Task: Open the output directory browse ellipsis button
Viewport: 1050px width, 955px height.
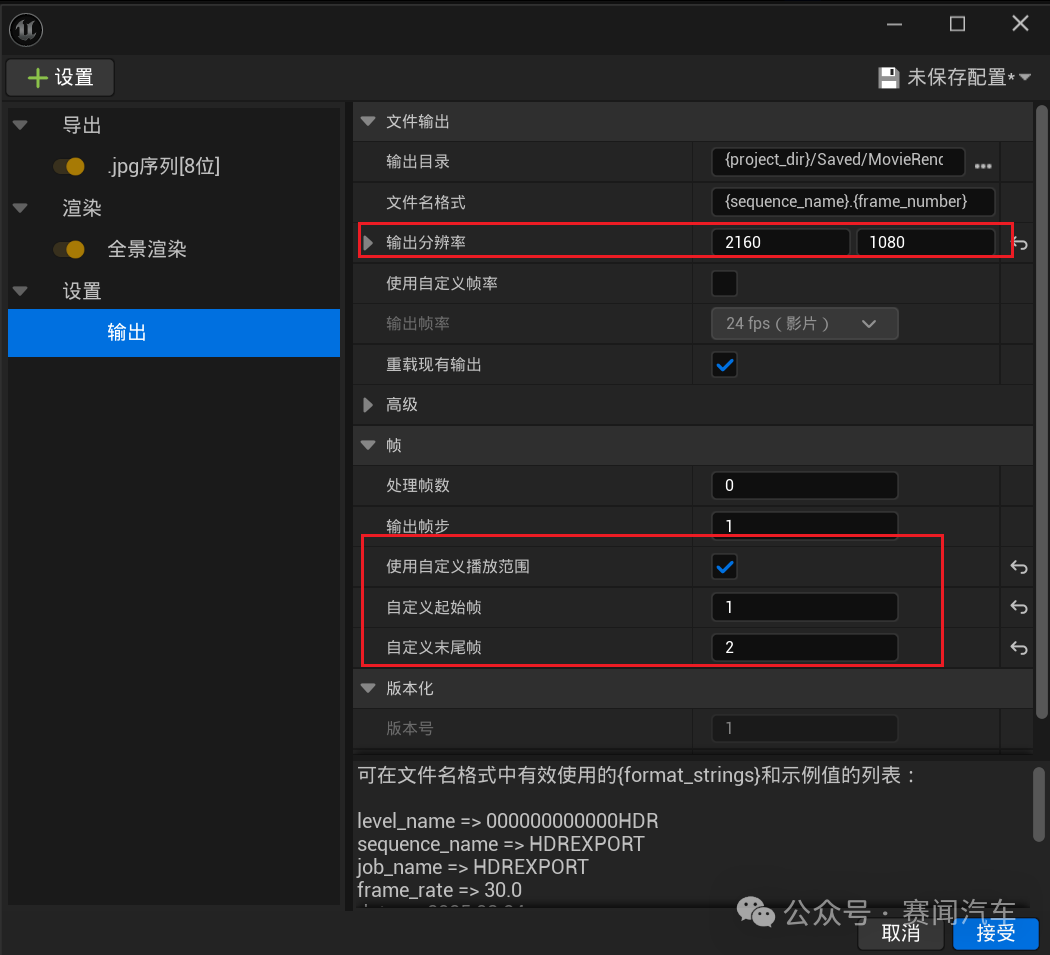Action: (x=983, y=166)
